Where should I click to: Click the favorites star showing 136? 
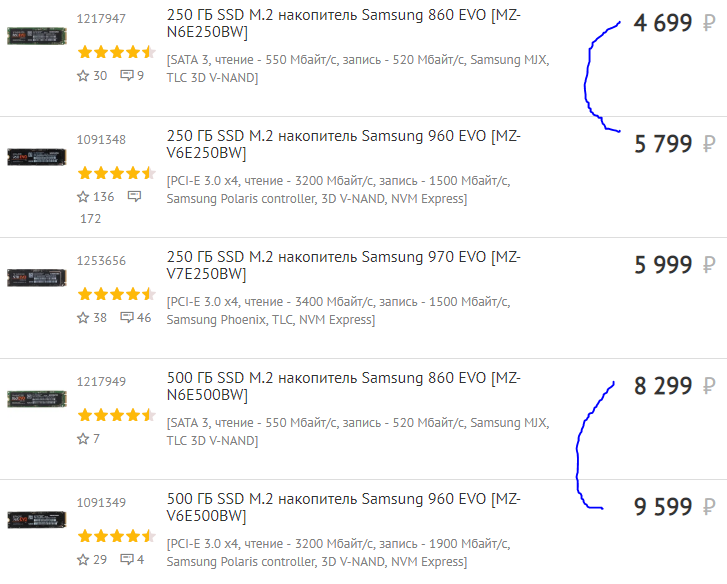(83, 197)
